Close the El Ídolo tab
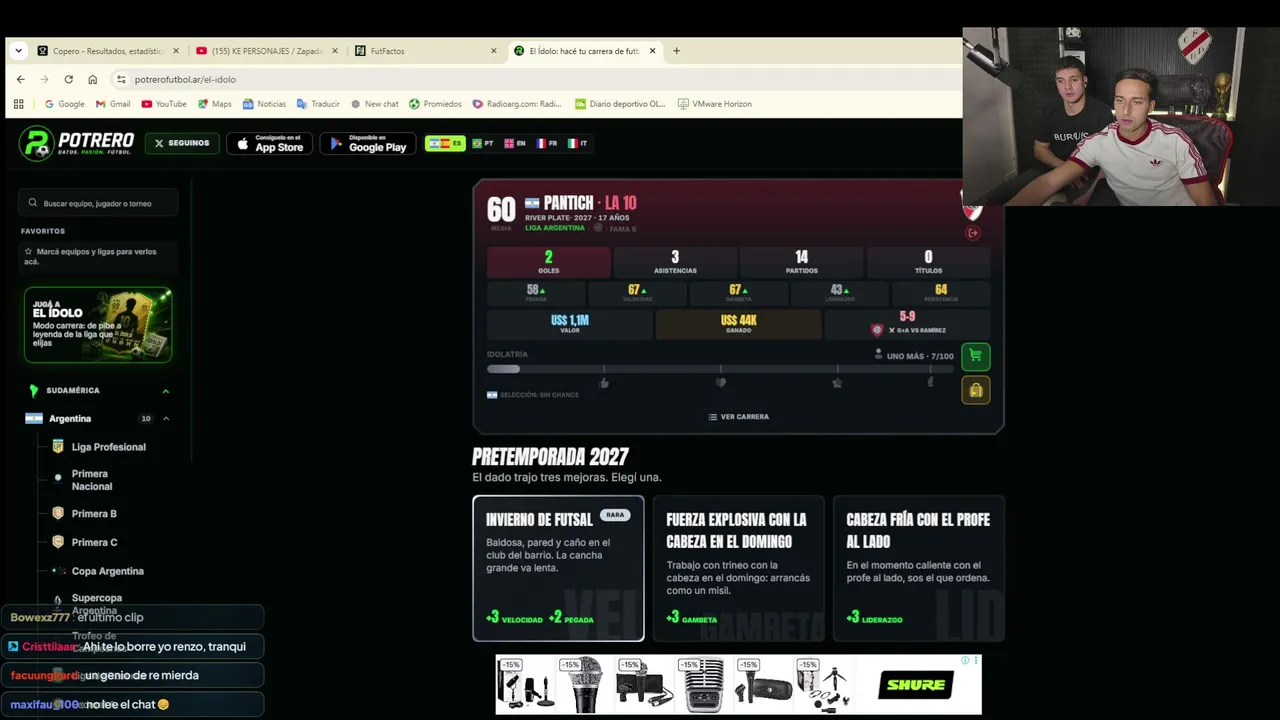The width and height of the screenshot is (1280, 720). click(653, 51)
